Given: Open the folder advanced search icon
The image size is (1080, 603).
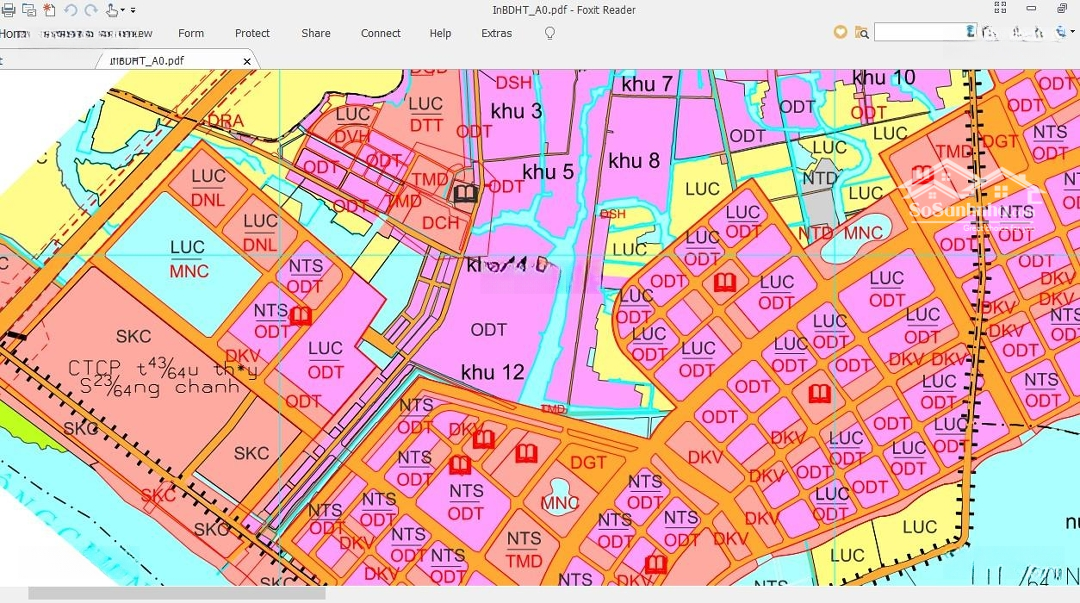Looking at the screenshot, I should (x=862, y=33).
